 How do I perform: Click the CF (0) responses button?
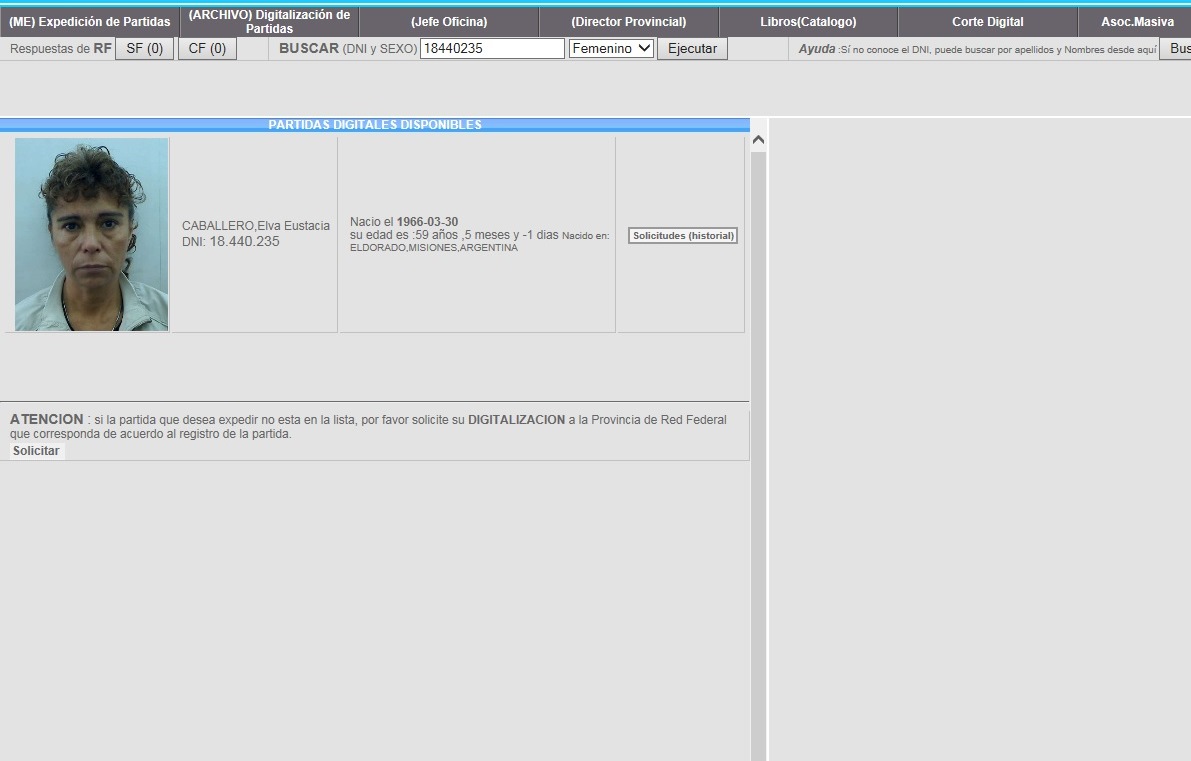pyautogui.click(x=207, y=48)
